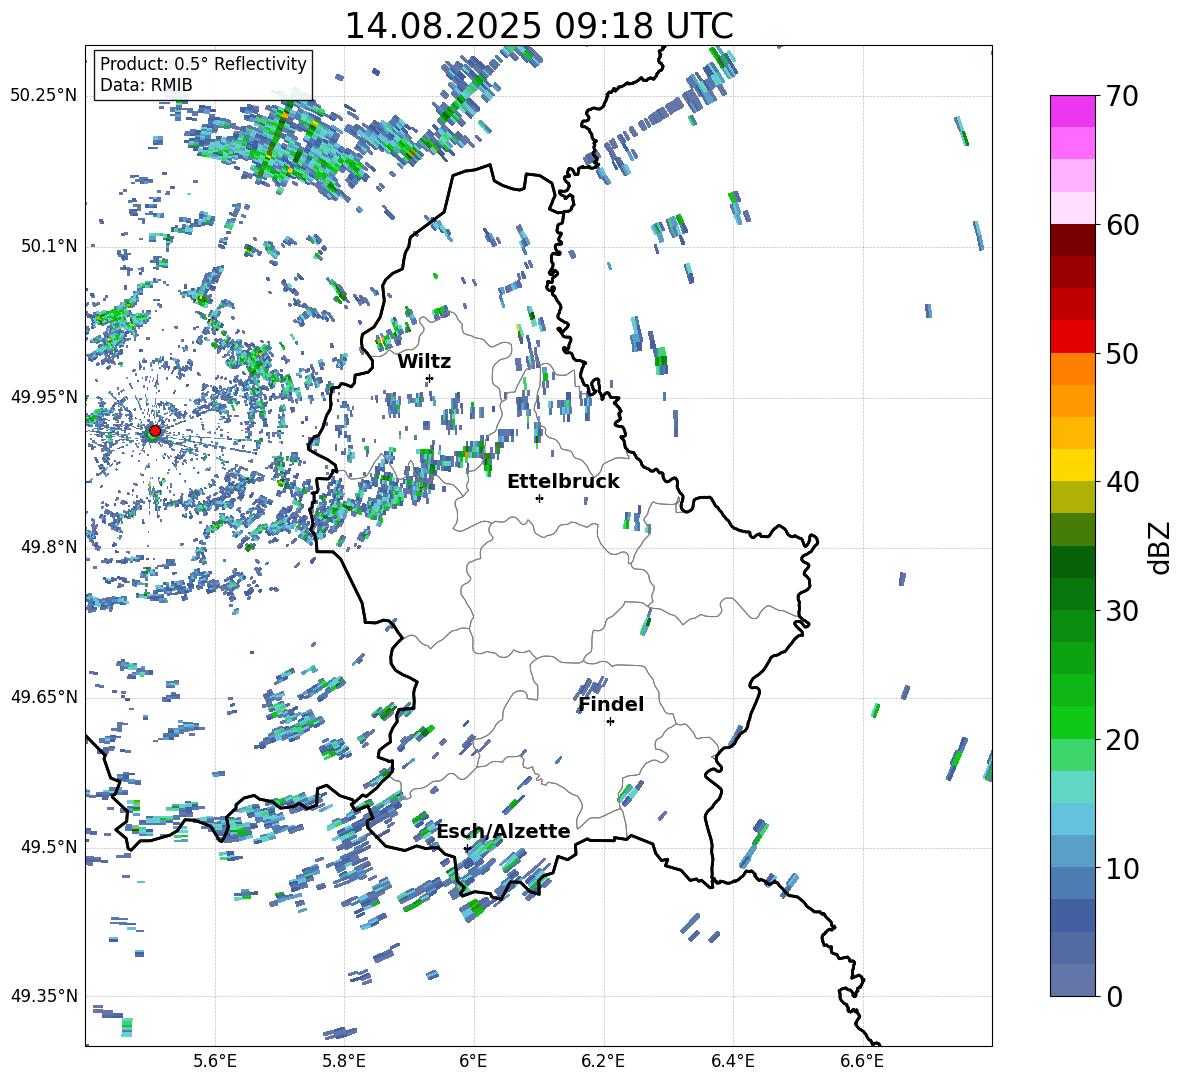
Task: Pick the bright red 50 dBZ swatch
Action: click(1072, 336)
